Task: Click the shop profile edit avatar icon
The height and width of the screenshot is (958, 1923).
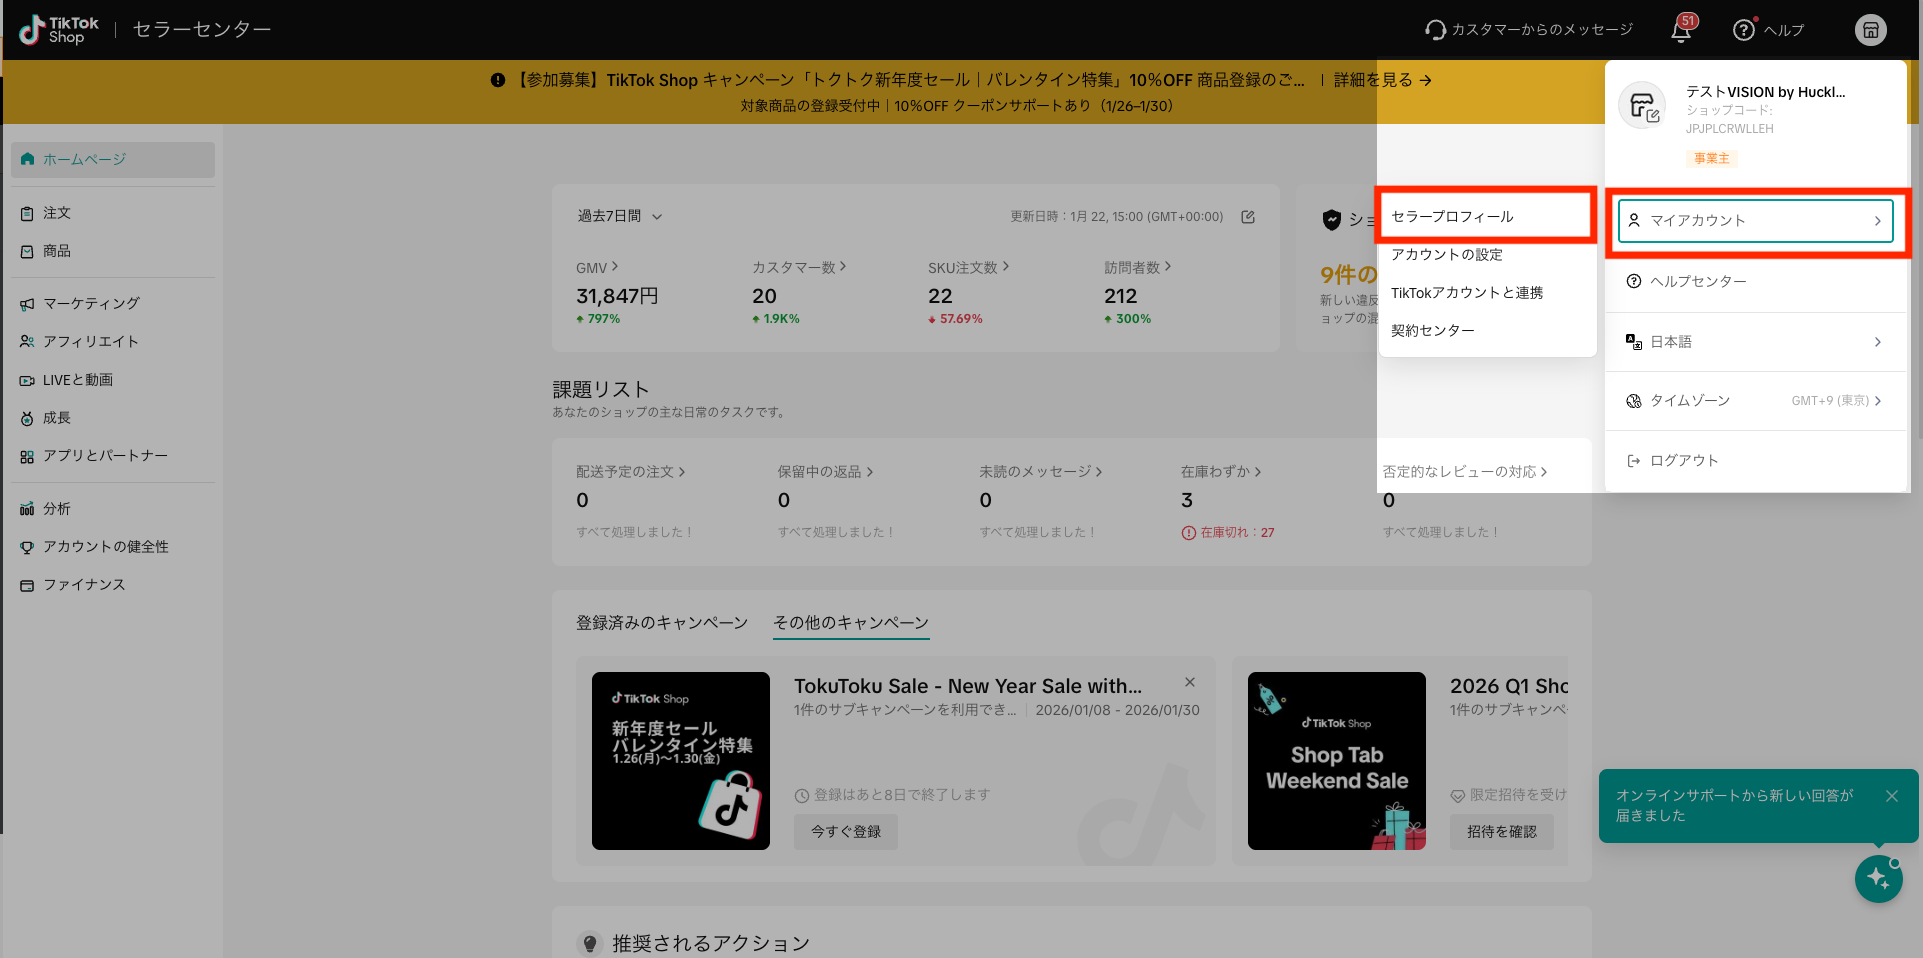Action: pos(1642,106)
